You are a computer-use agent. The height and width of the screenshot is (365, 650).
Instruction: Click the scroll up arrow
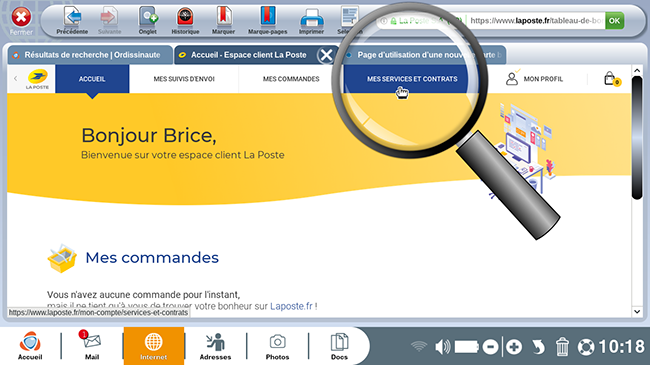[x=637, y=71]
